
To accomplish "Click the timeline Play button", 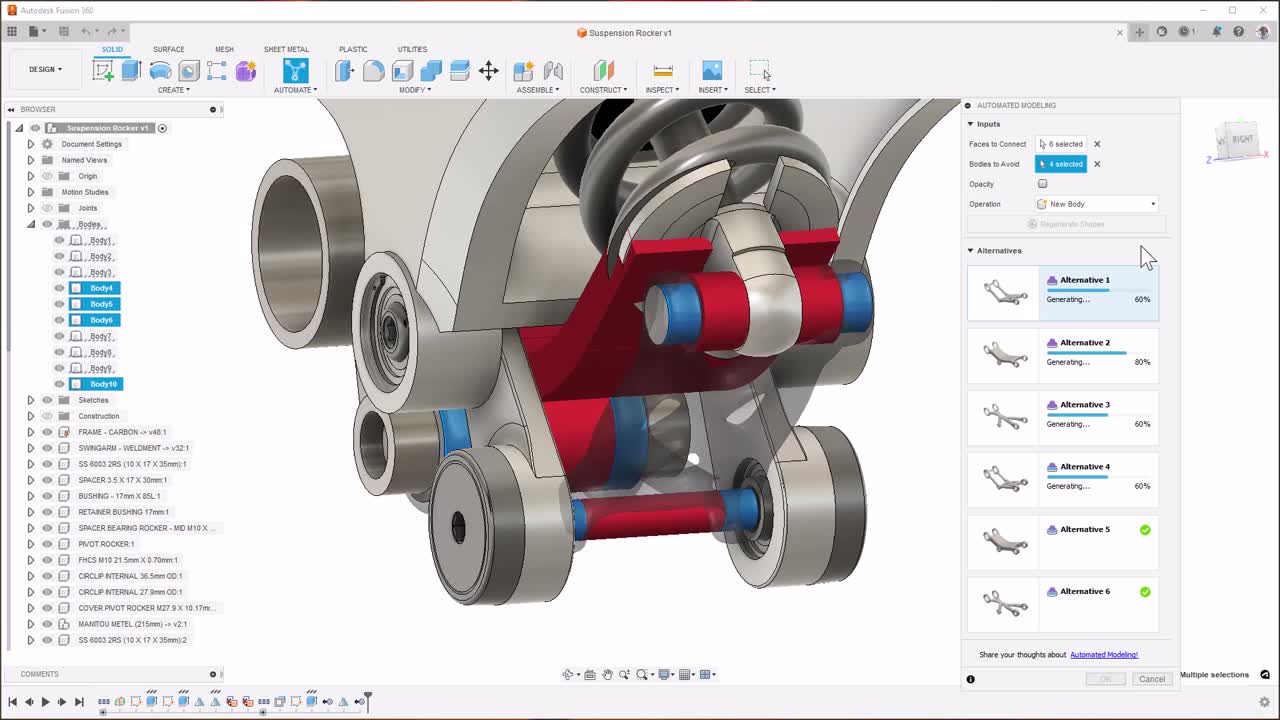I will [45, 702].
